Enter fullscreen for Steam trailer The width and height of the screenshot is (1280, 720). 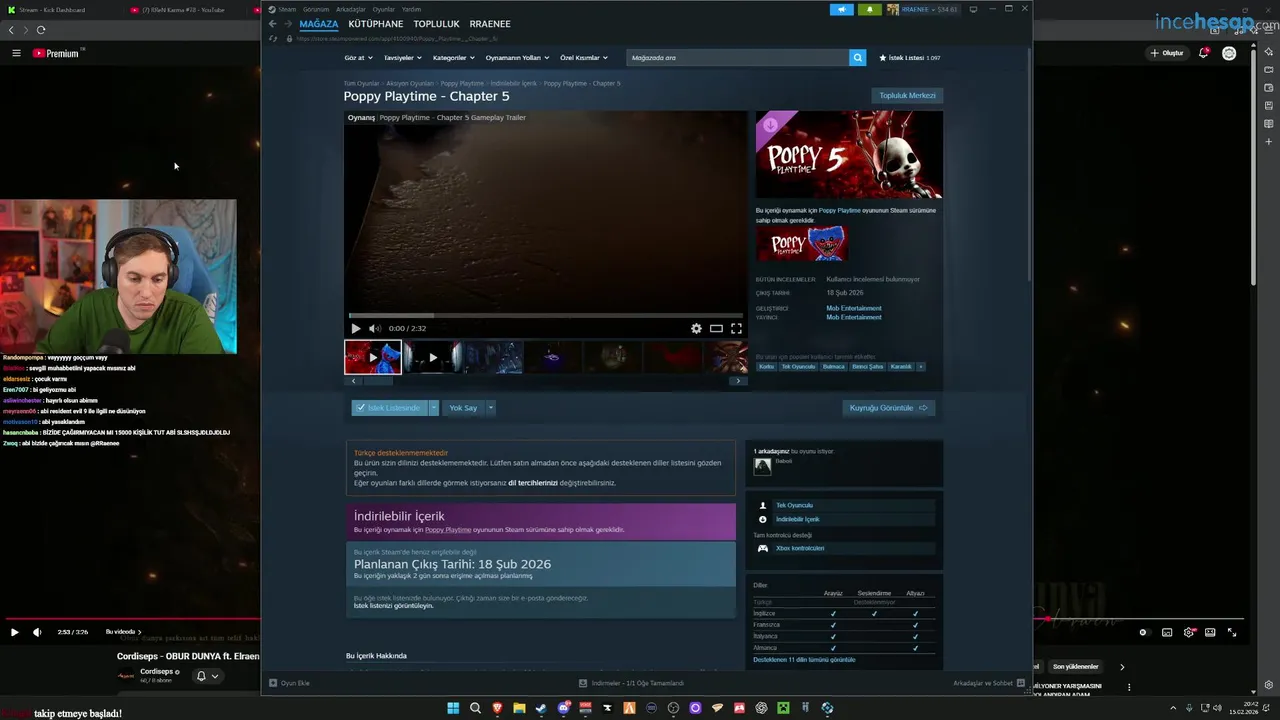(736, 328)
